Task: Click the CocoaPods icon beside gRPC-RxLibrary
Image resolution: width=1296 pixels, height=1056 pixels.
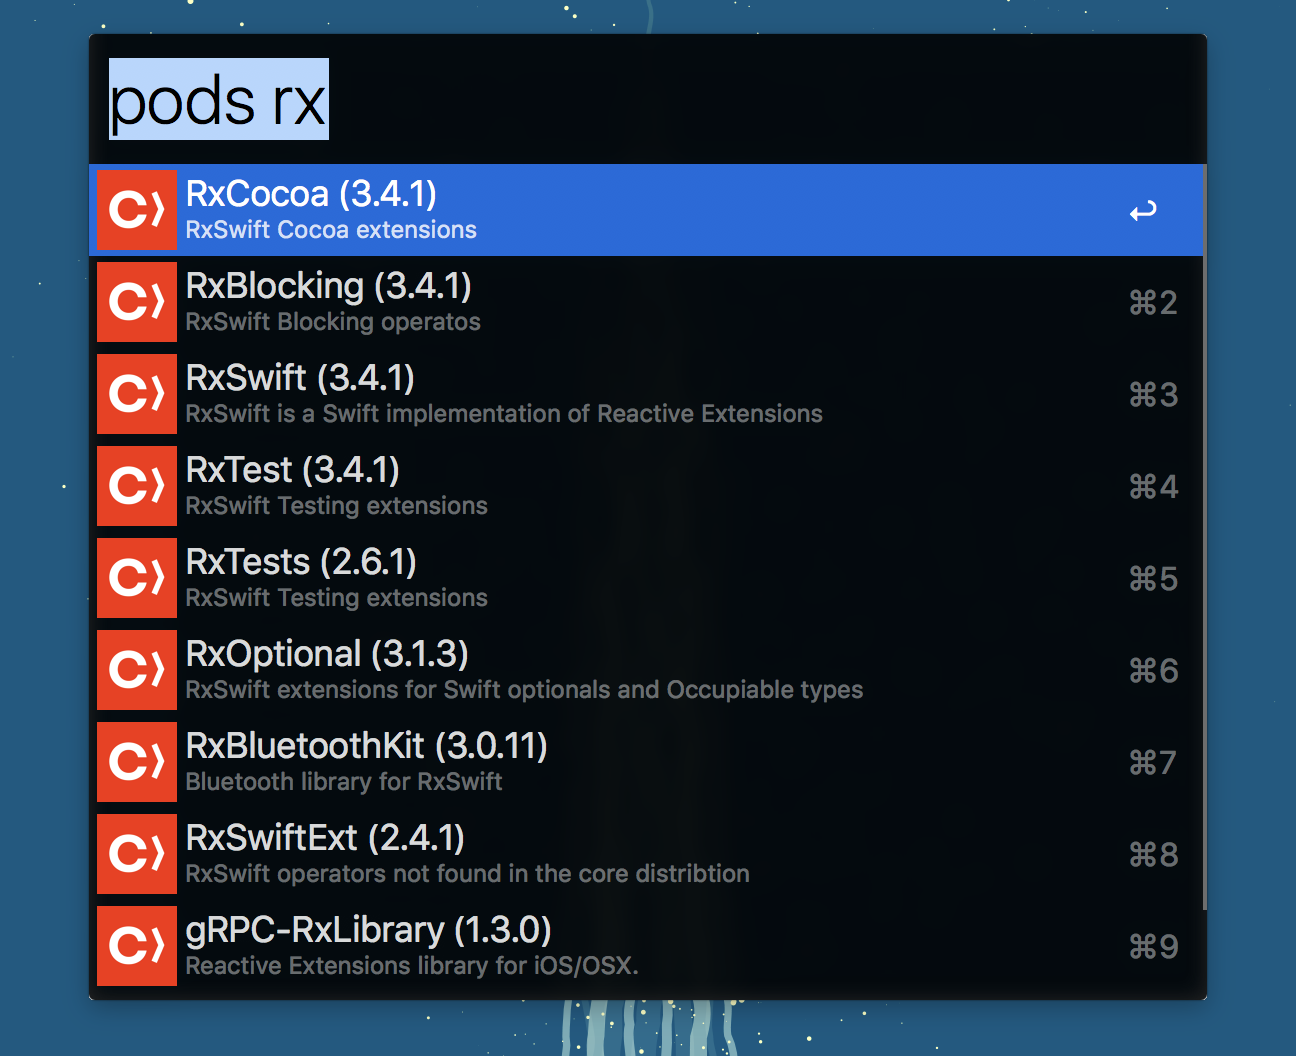Action: [137, 946]
